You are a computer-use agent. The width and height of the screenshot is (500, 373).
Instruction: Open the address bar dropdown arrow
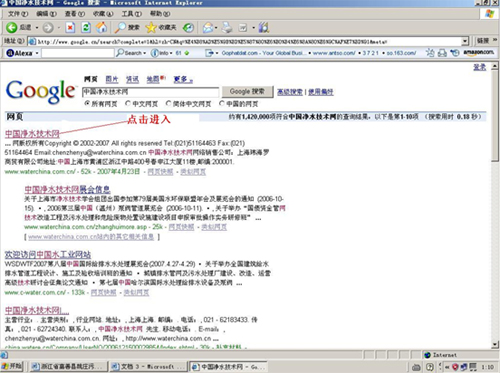pos(465,42)
